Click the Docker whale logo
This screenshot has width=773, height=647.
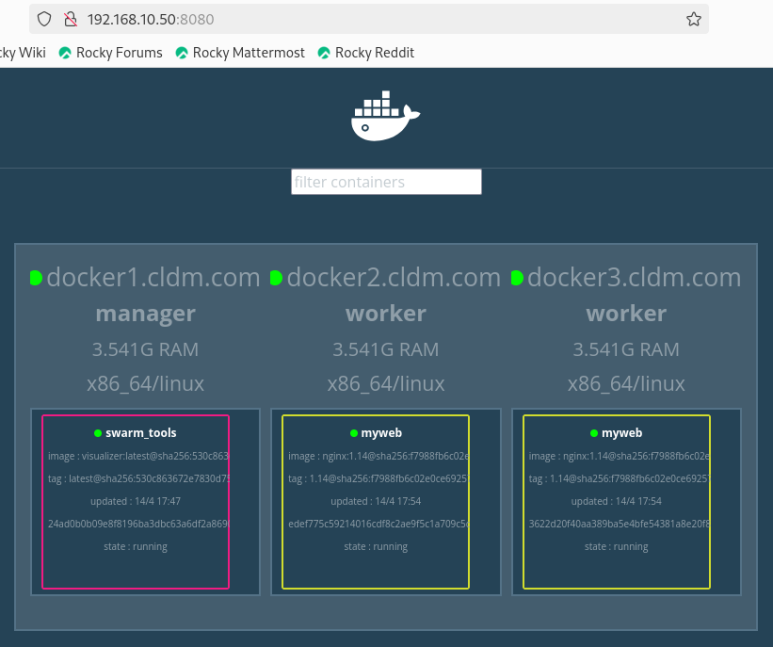tap(386, 116)
